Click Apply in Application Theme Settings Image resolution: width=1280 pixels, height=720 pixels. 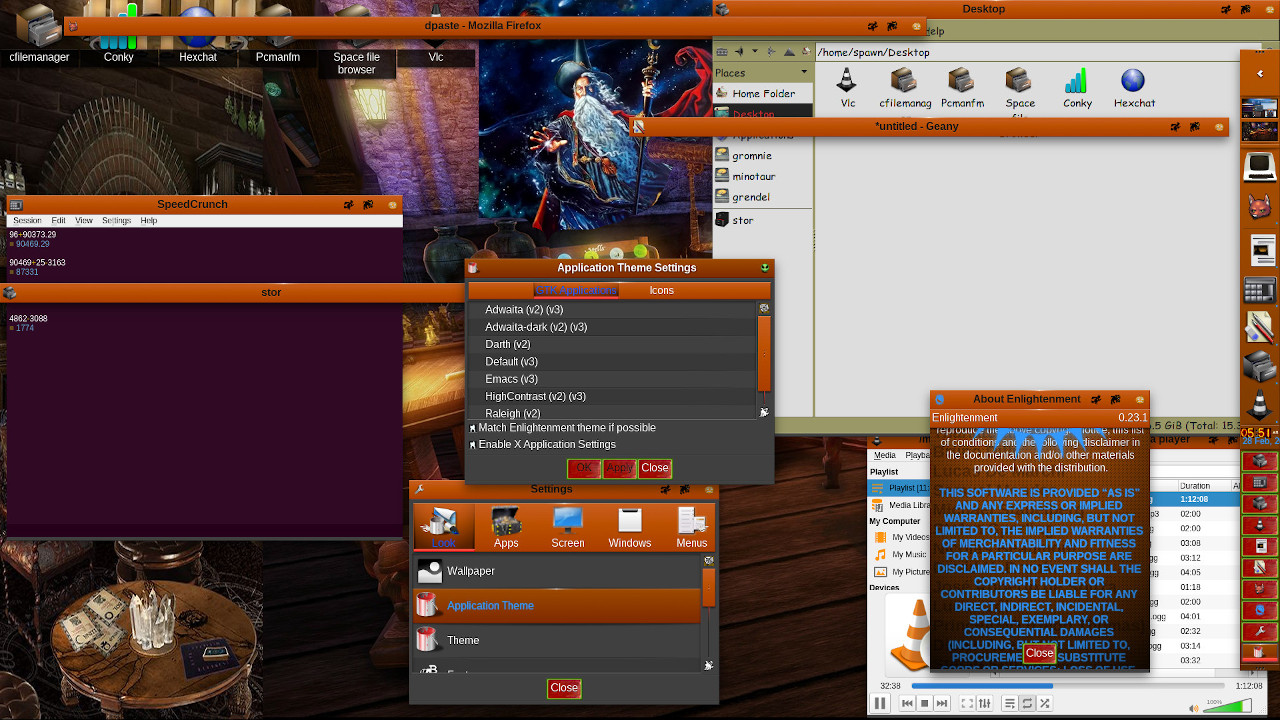pyautogui.click(x=619, y=468)
